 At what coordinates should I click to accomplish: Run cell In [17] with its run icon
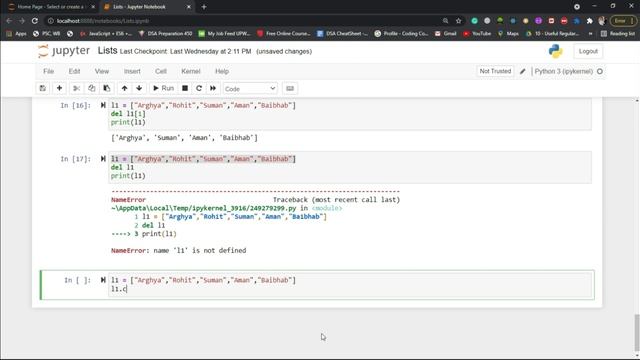103,158
